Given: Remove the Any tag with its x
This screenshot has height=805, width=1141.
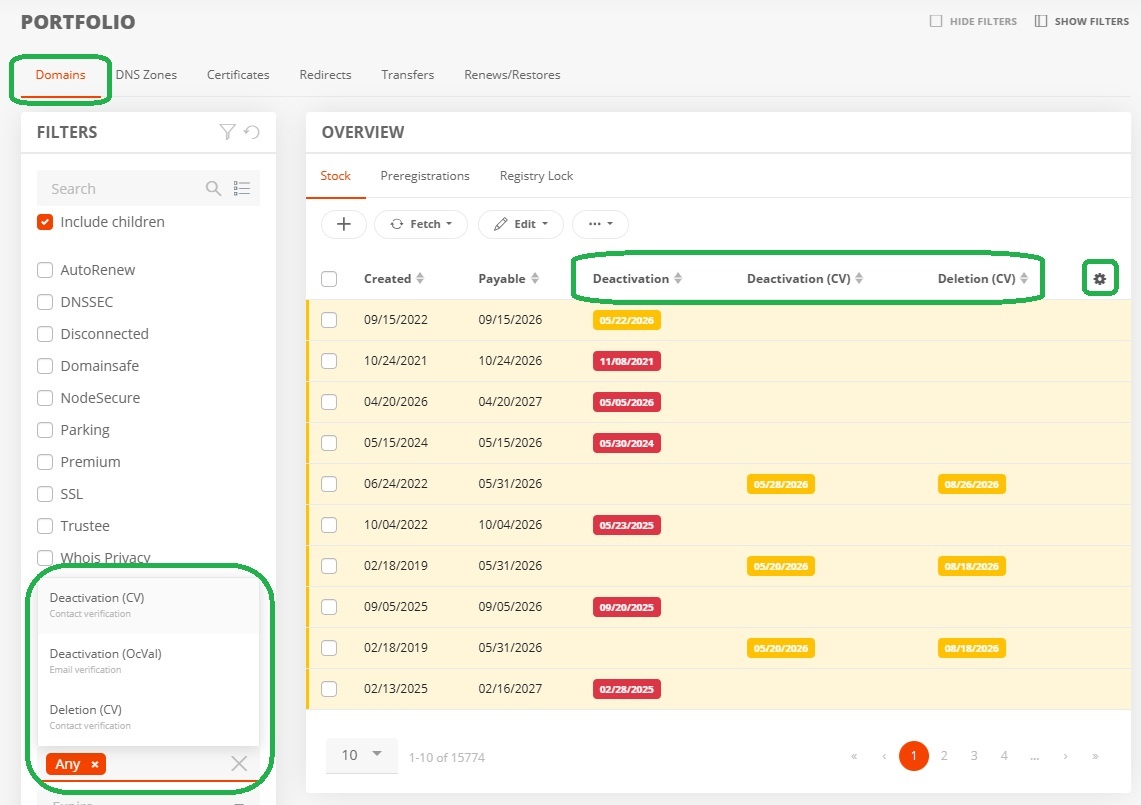Looking at the screenshot, I should 95,764.
